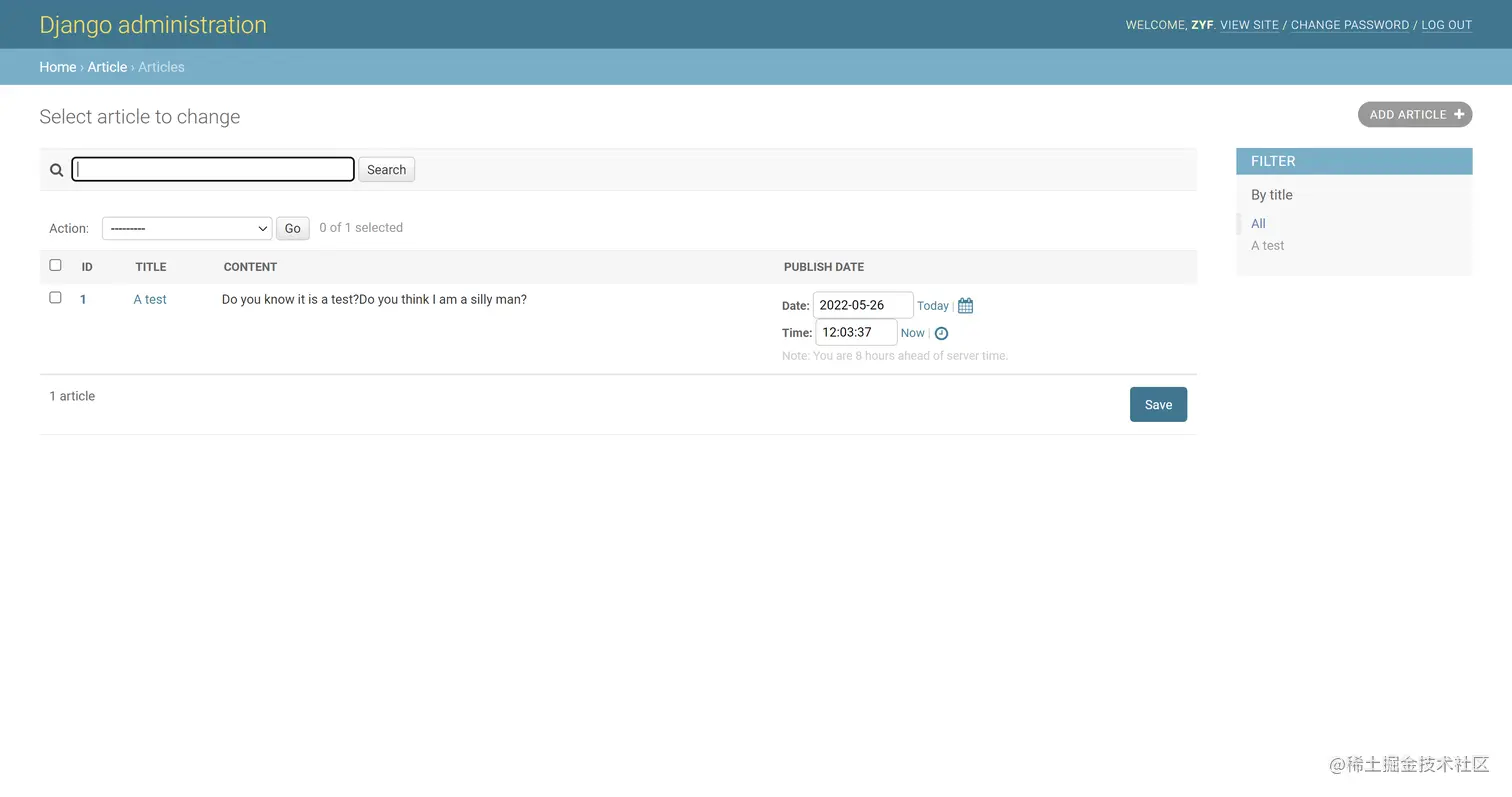This screenshot has width=1512, height=797.
Task: Sort by CONTENT column header
Action: click(x=250, y=267)
